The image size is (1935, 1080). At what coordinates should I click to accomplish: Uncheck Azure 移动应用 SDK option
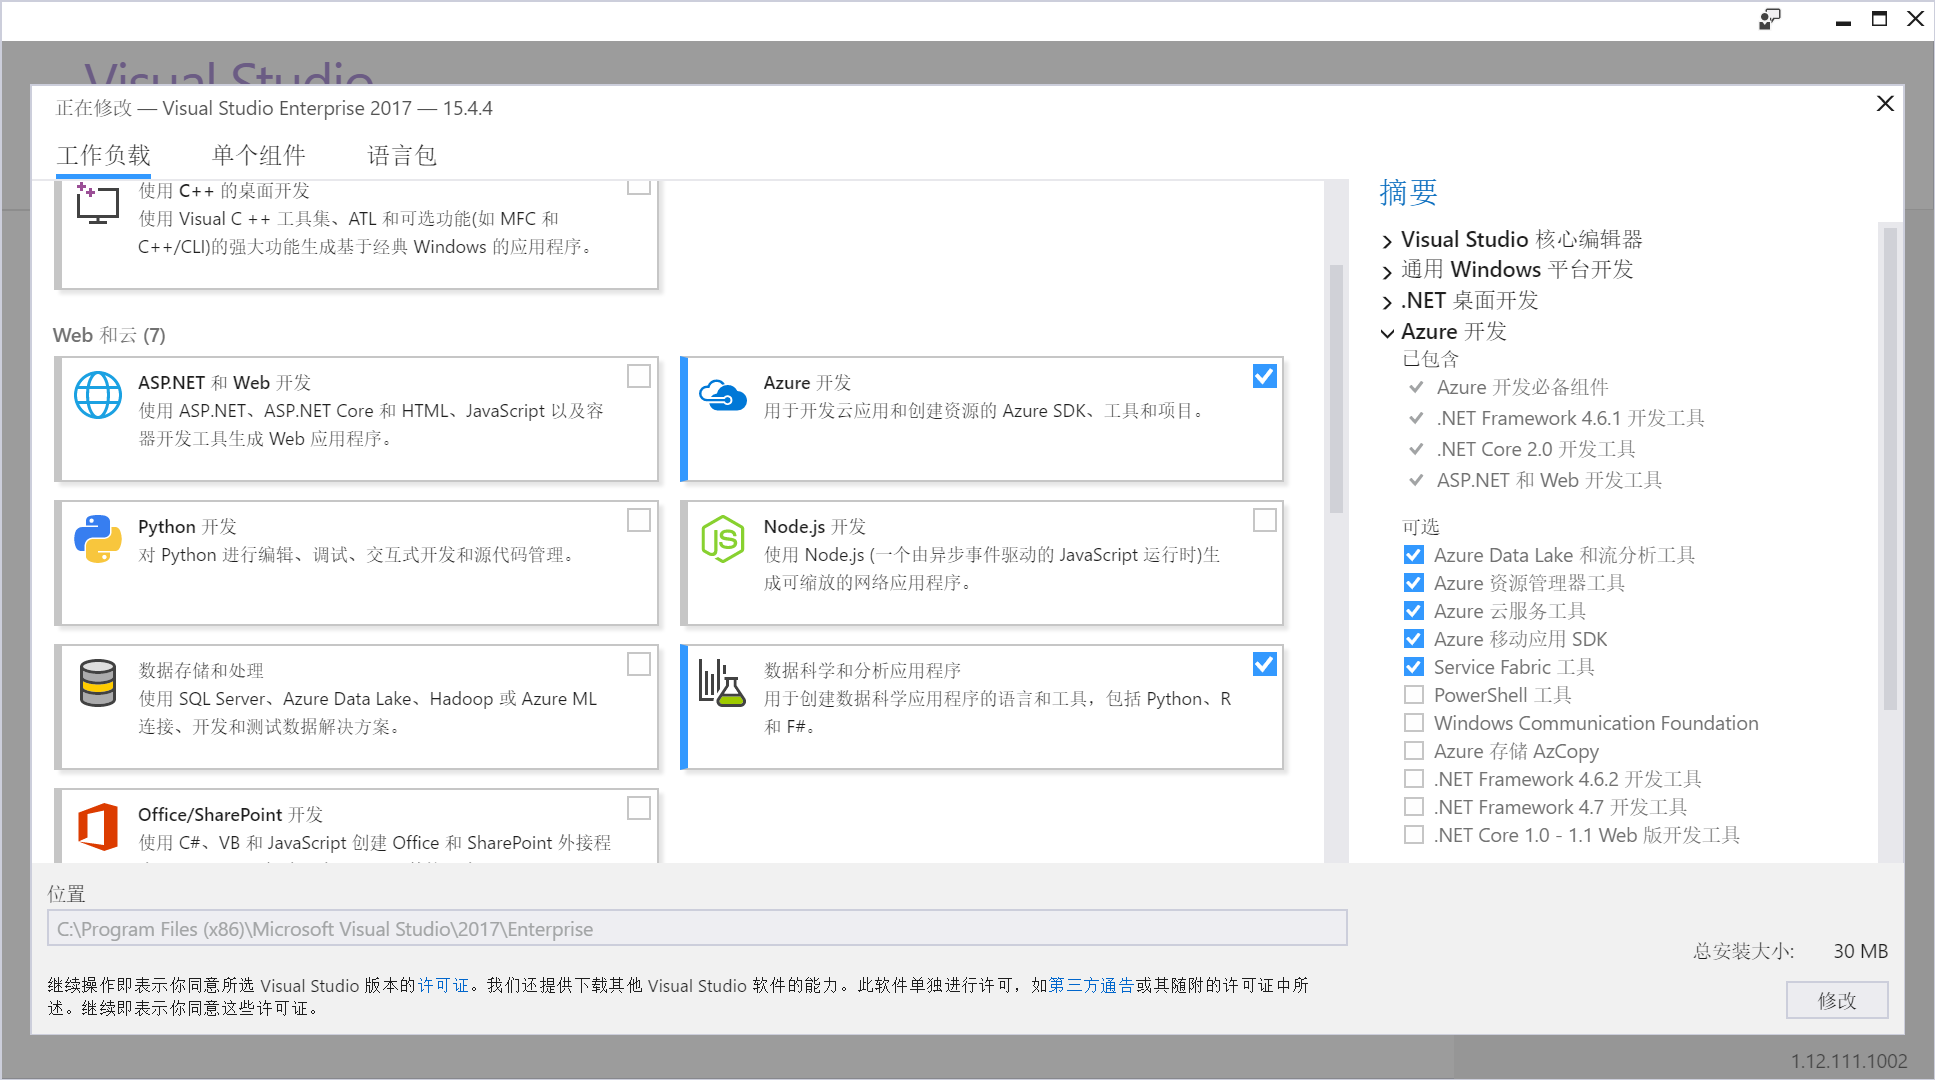(1414, 639)
